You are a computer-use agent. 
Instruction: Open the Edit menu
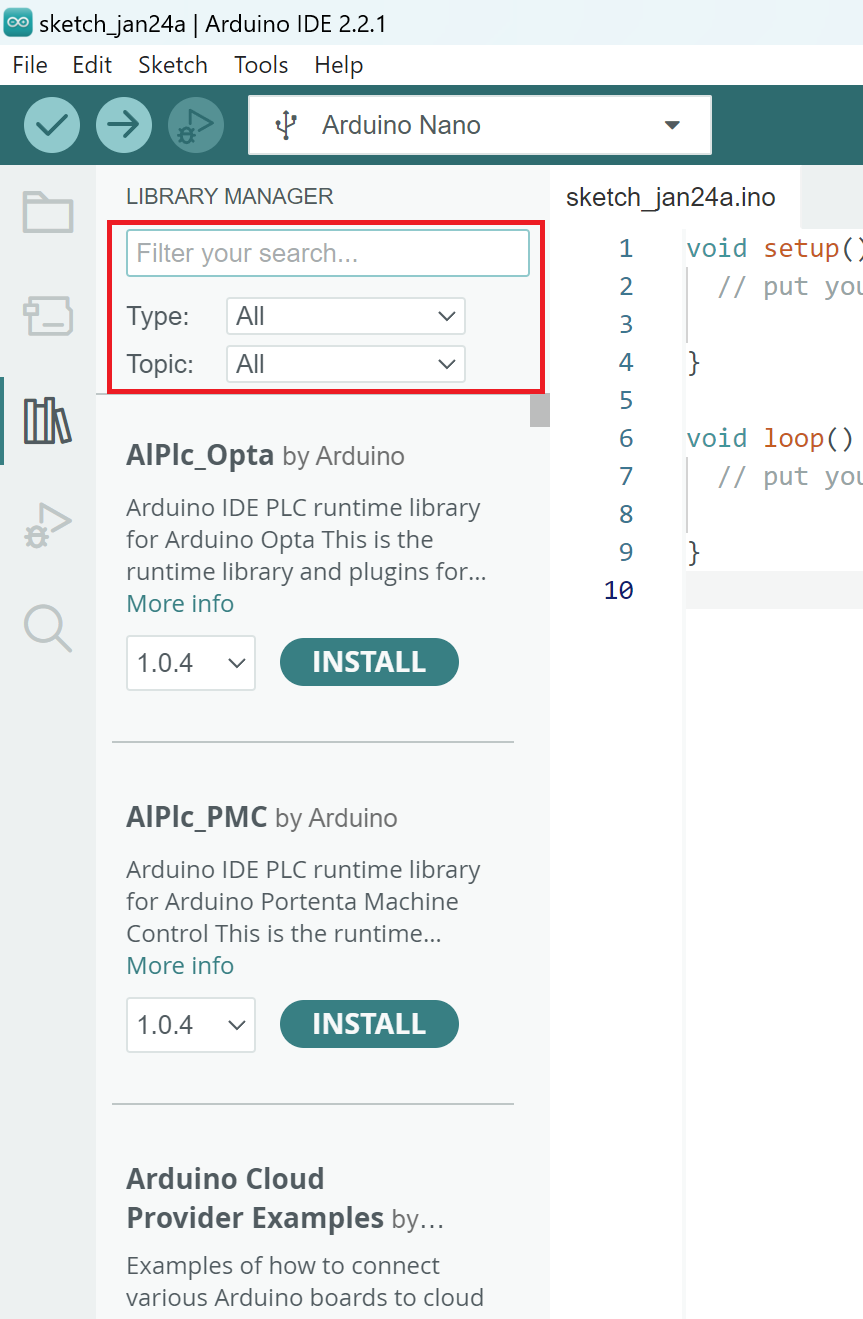coord(92,65)
